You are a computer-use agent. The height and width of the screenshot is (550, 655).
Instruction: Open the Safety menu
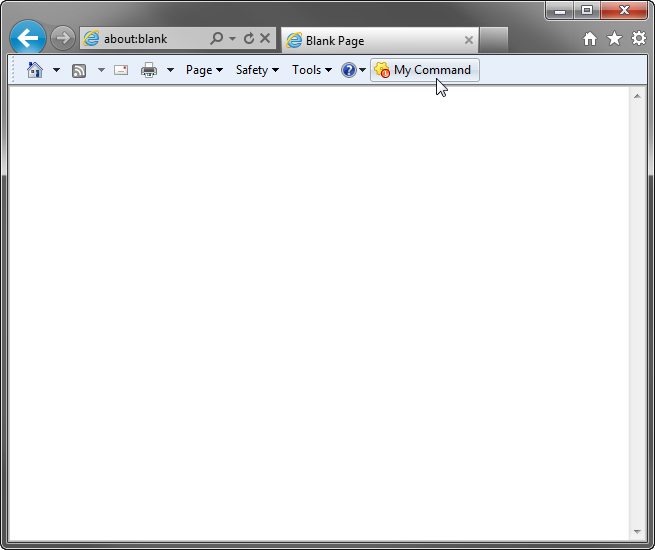[257, 70]
